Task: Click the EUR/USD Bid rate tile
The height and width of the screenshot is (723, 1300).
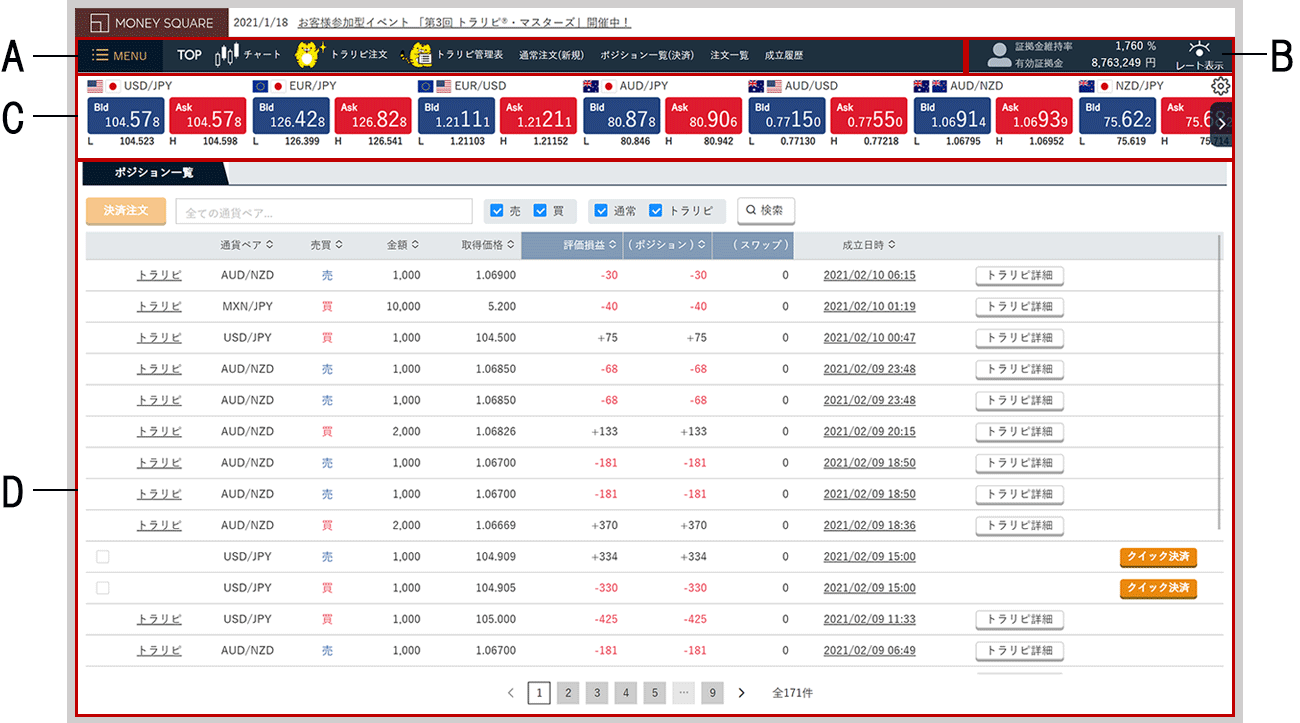Action: [455, 116]
